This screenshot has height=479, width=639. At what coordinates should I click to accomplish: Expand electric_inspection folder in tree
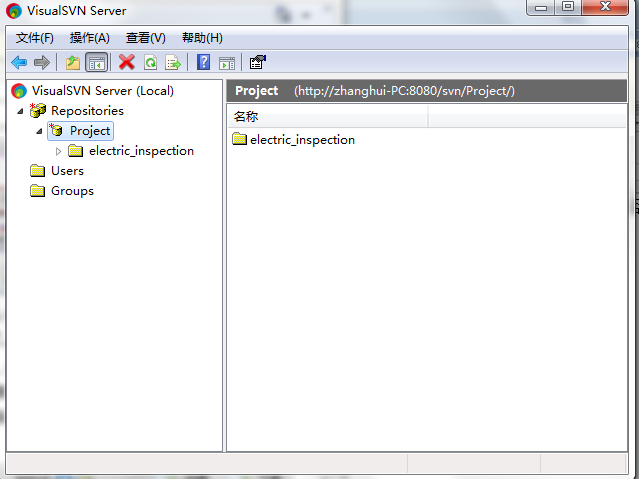58,151
